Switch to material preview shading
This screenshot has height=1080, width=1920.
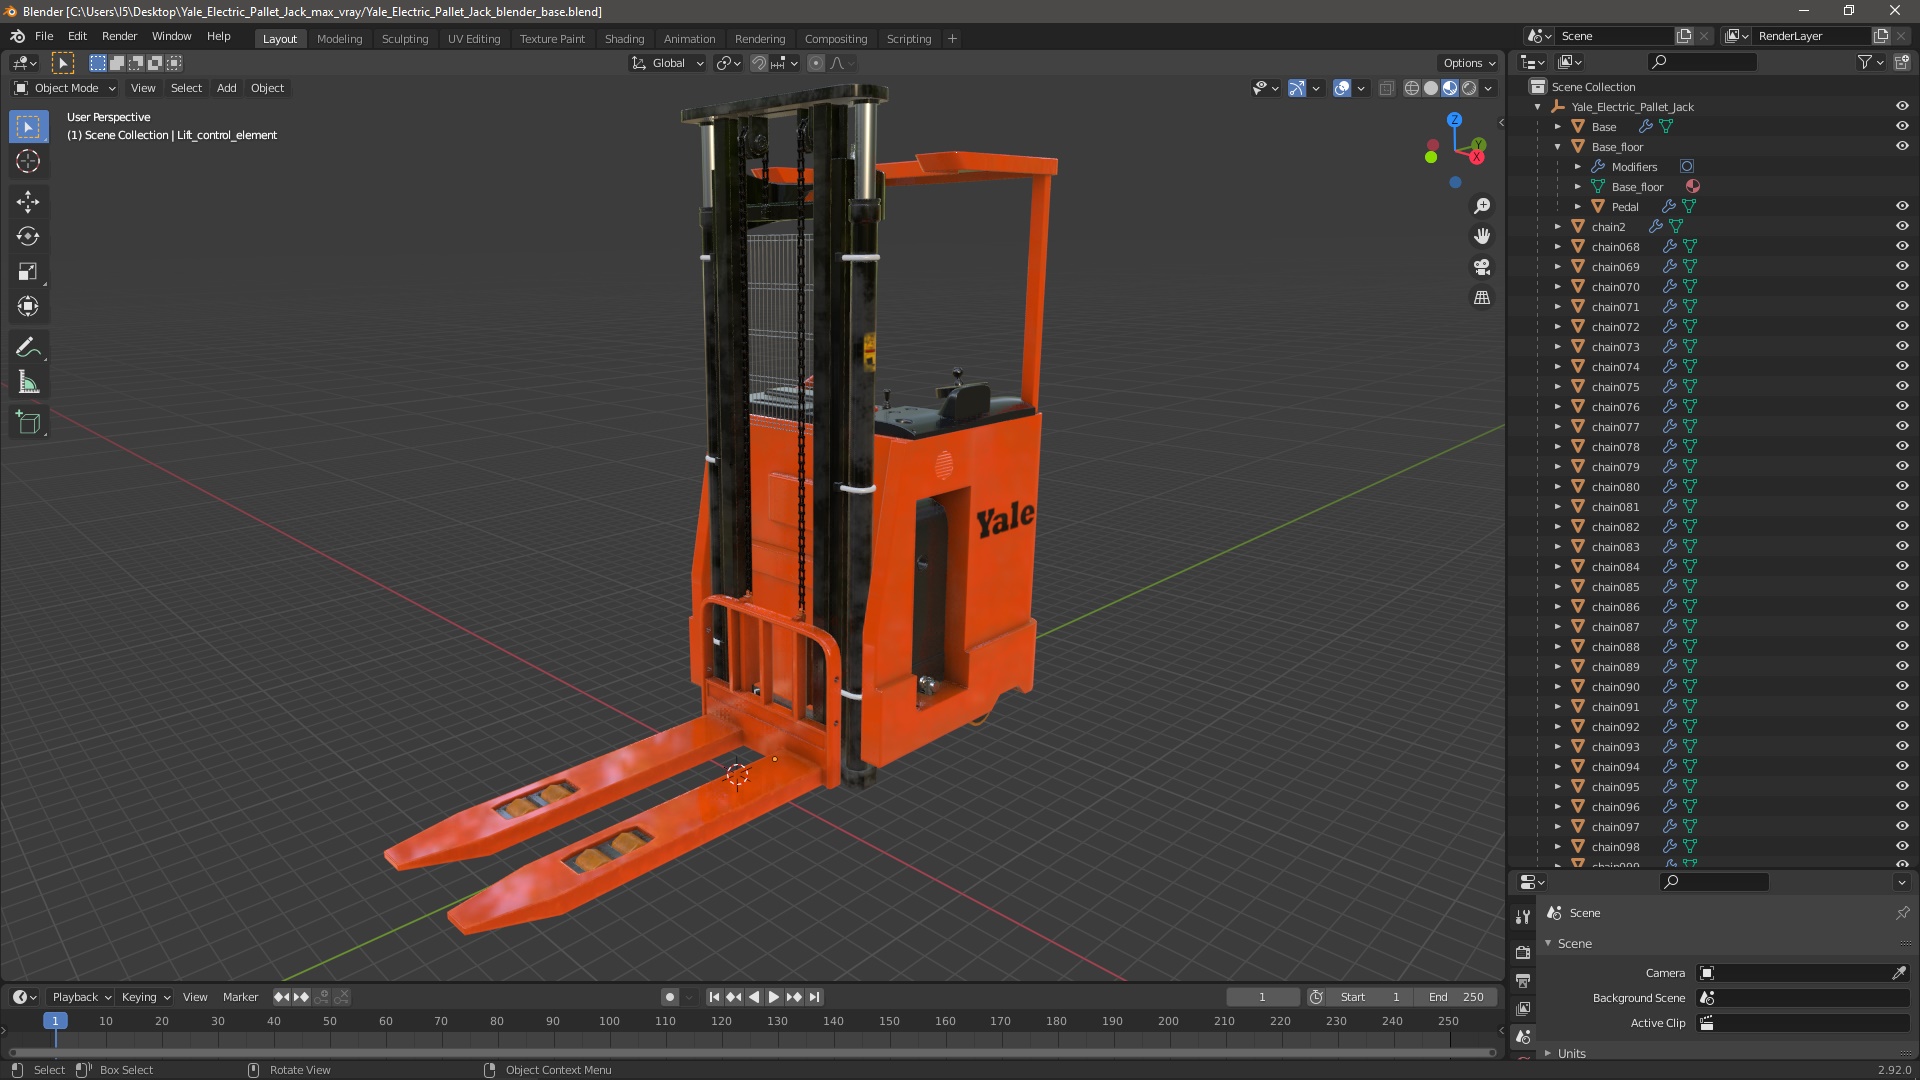(1450, 88)
